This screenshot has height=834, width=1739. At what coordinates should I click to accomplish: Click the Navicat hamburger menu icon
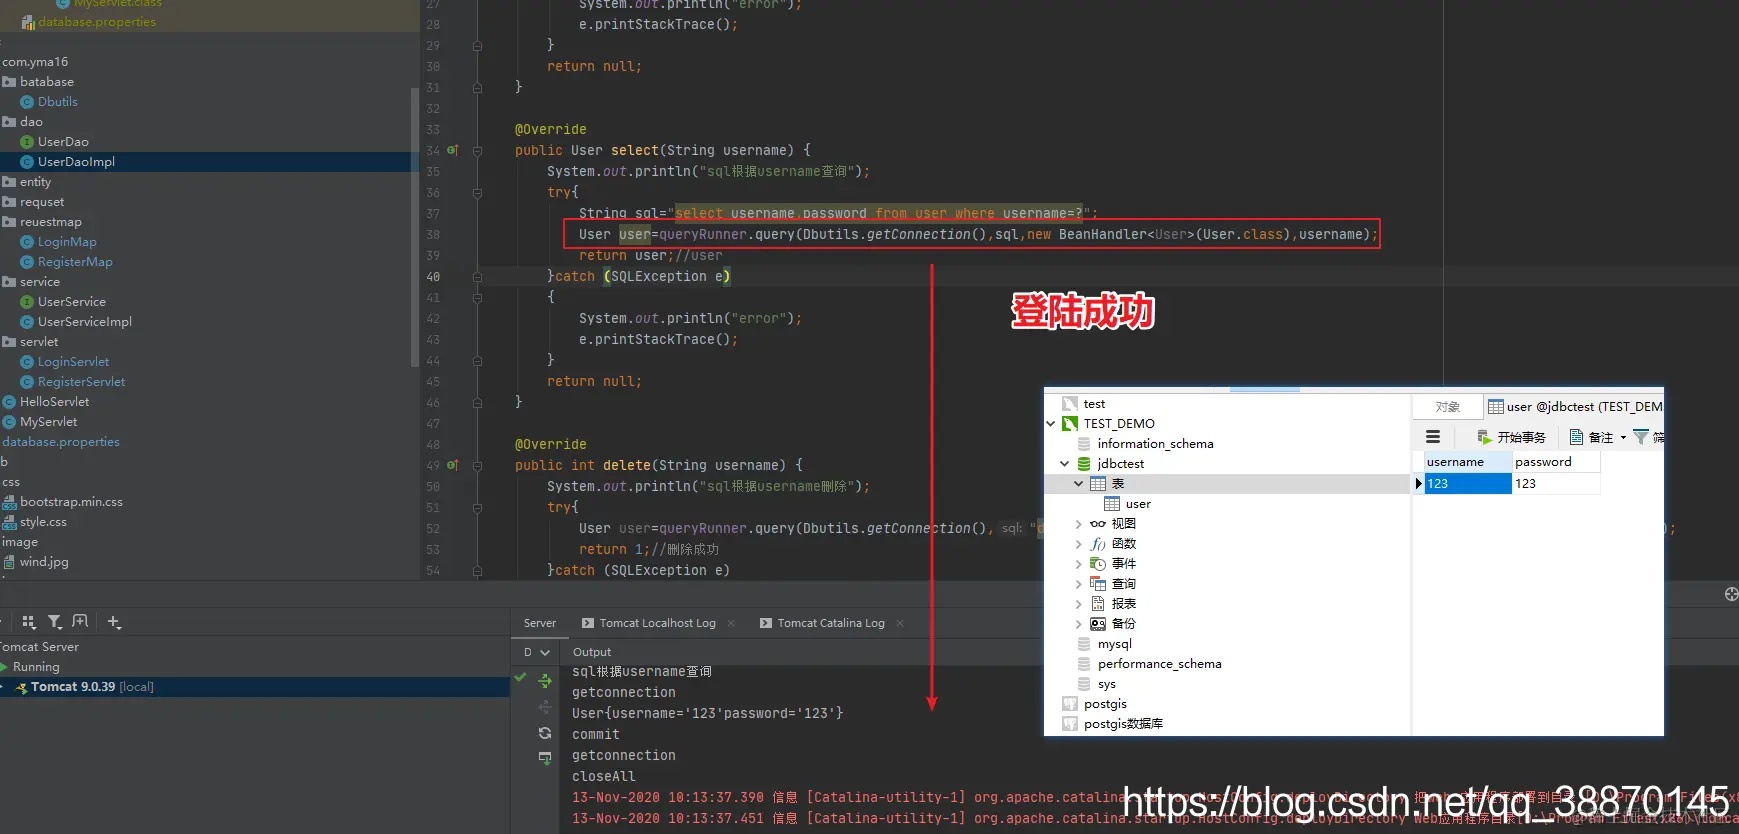[1433, 437]
